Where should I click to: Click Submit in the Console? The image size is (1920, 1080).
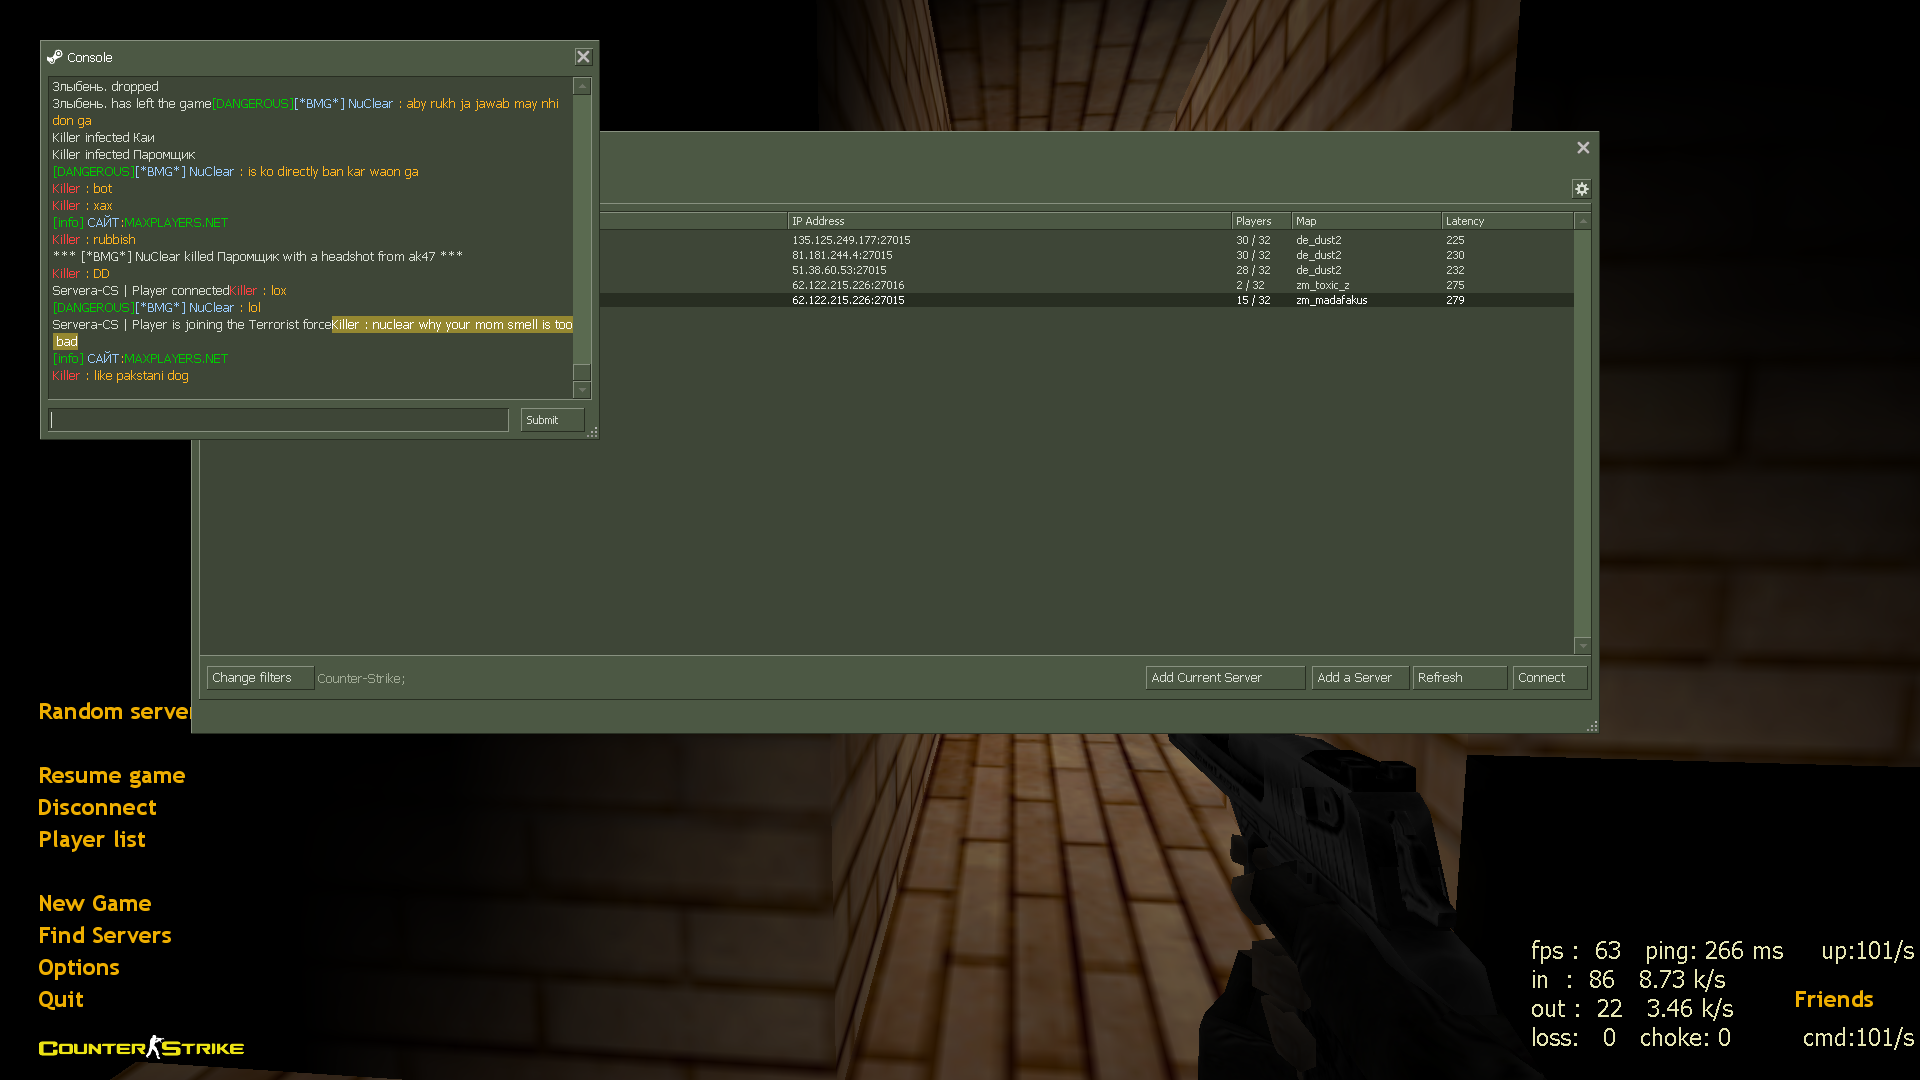tap(552, 420)
